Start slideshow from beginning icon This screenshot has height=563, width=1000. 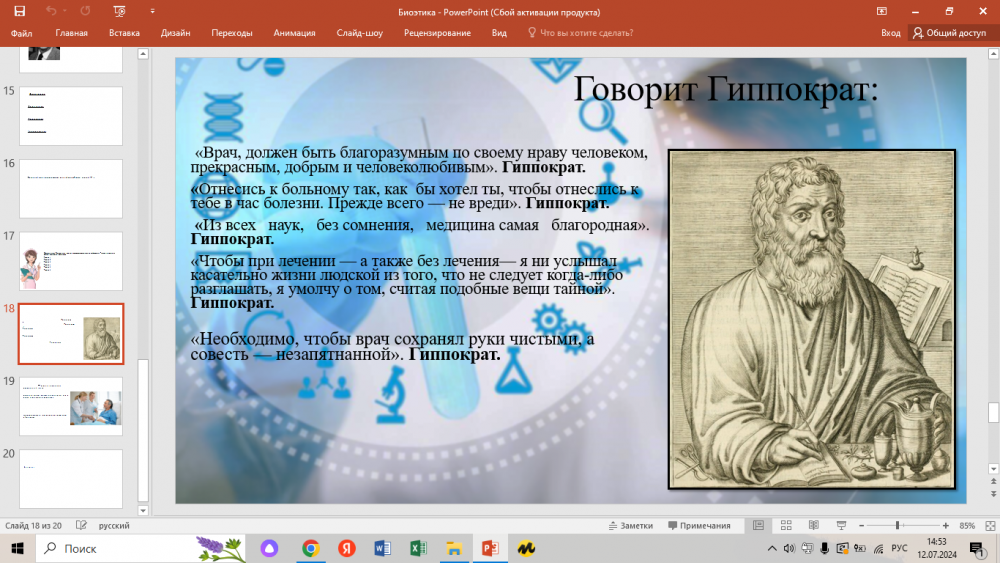119,11
